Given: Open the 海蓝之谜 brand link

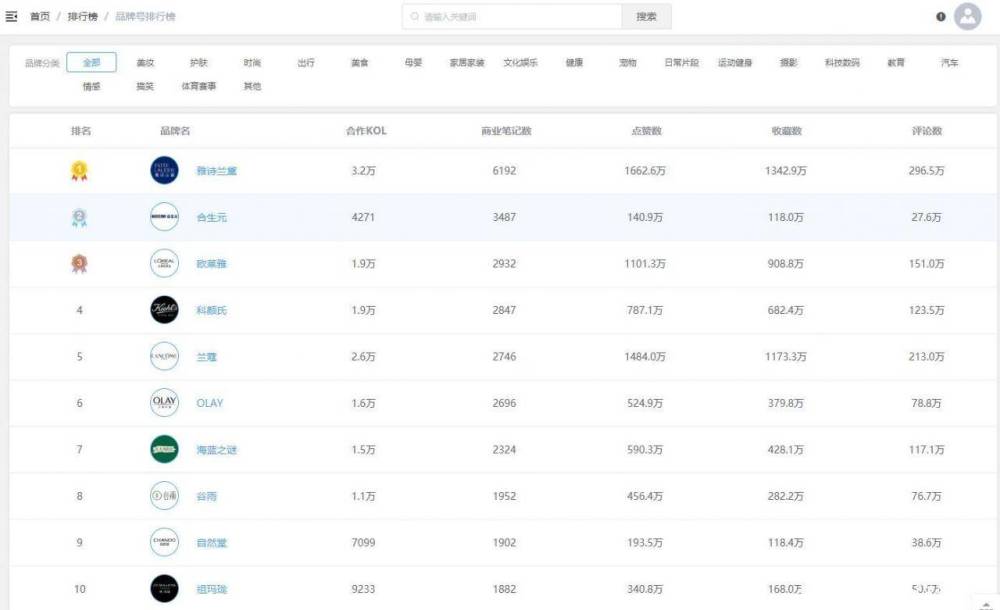Looking at the screenshot, I should tap(216, 450).
